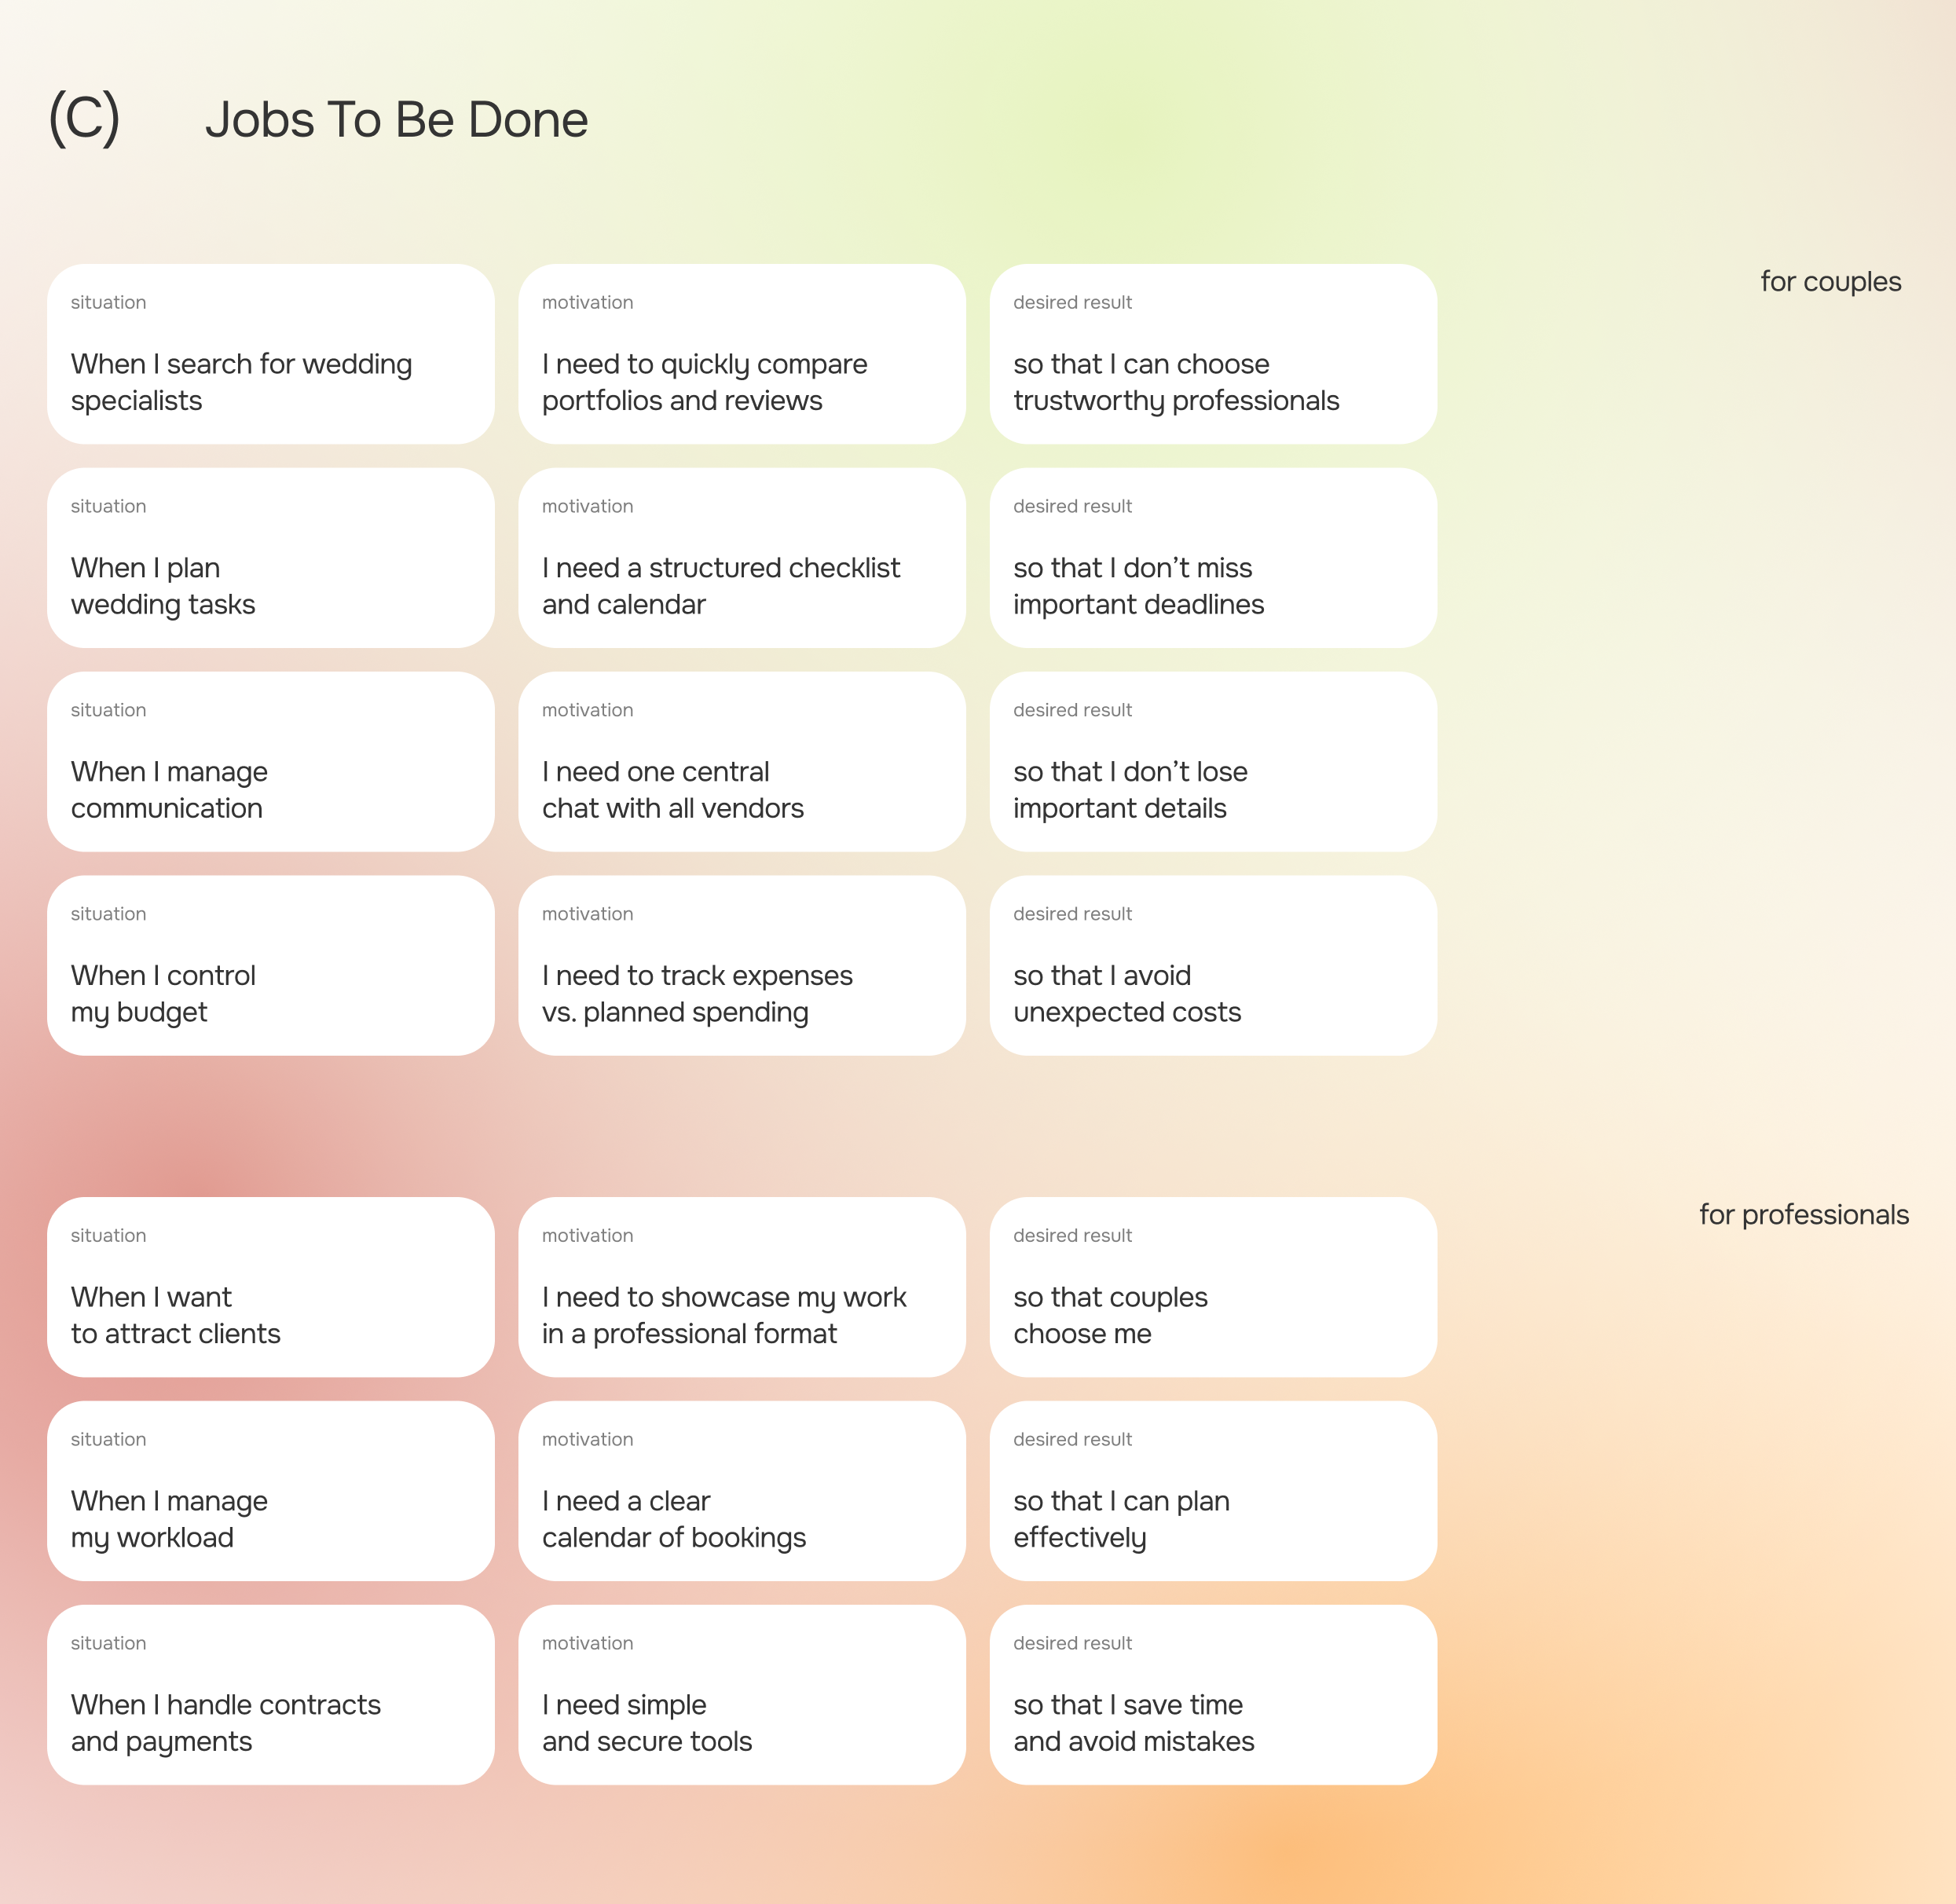Viewport: 1956px width, 1904px height.
Task: Click 'so that I save time and avoid mistakes'
Action: tap(1212, 1695)
